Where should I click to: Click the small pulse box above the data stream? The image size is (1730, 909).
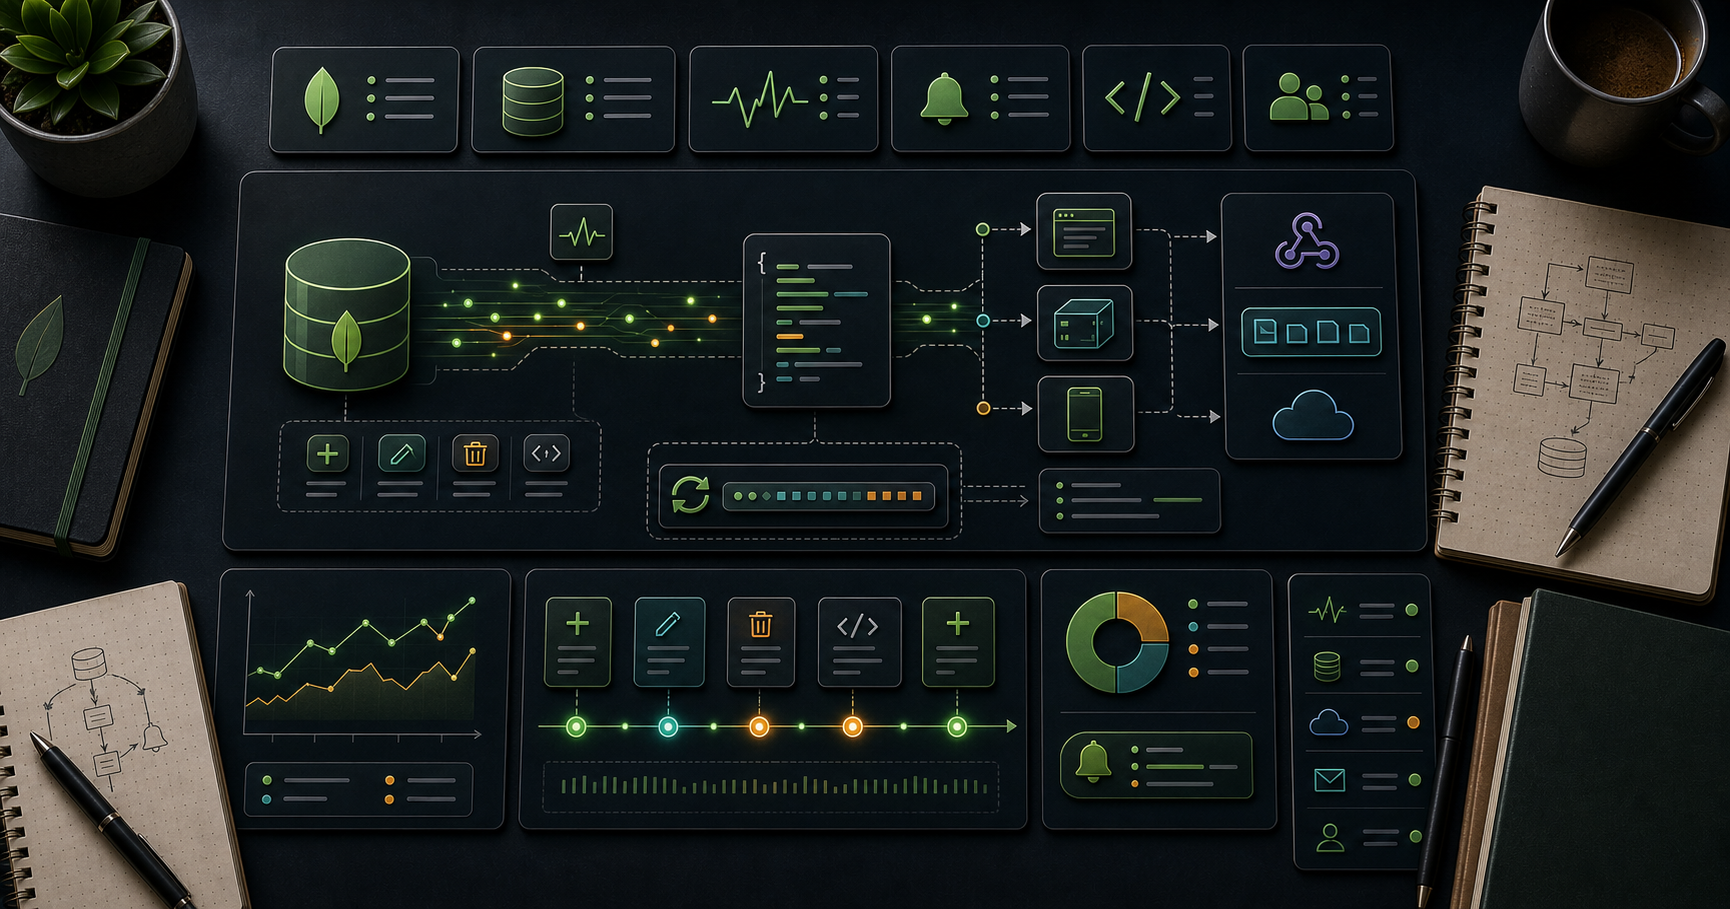coord(581,233)
